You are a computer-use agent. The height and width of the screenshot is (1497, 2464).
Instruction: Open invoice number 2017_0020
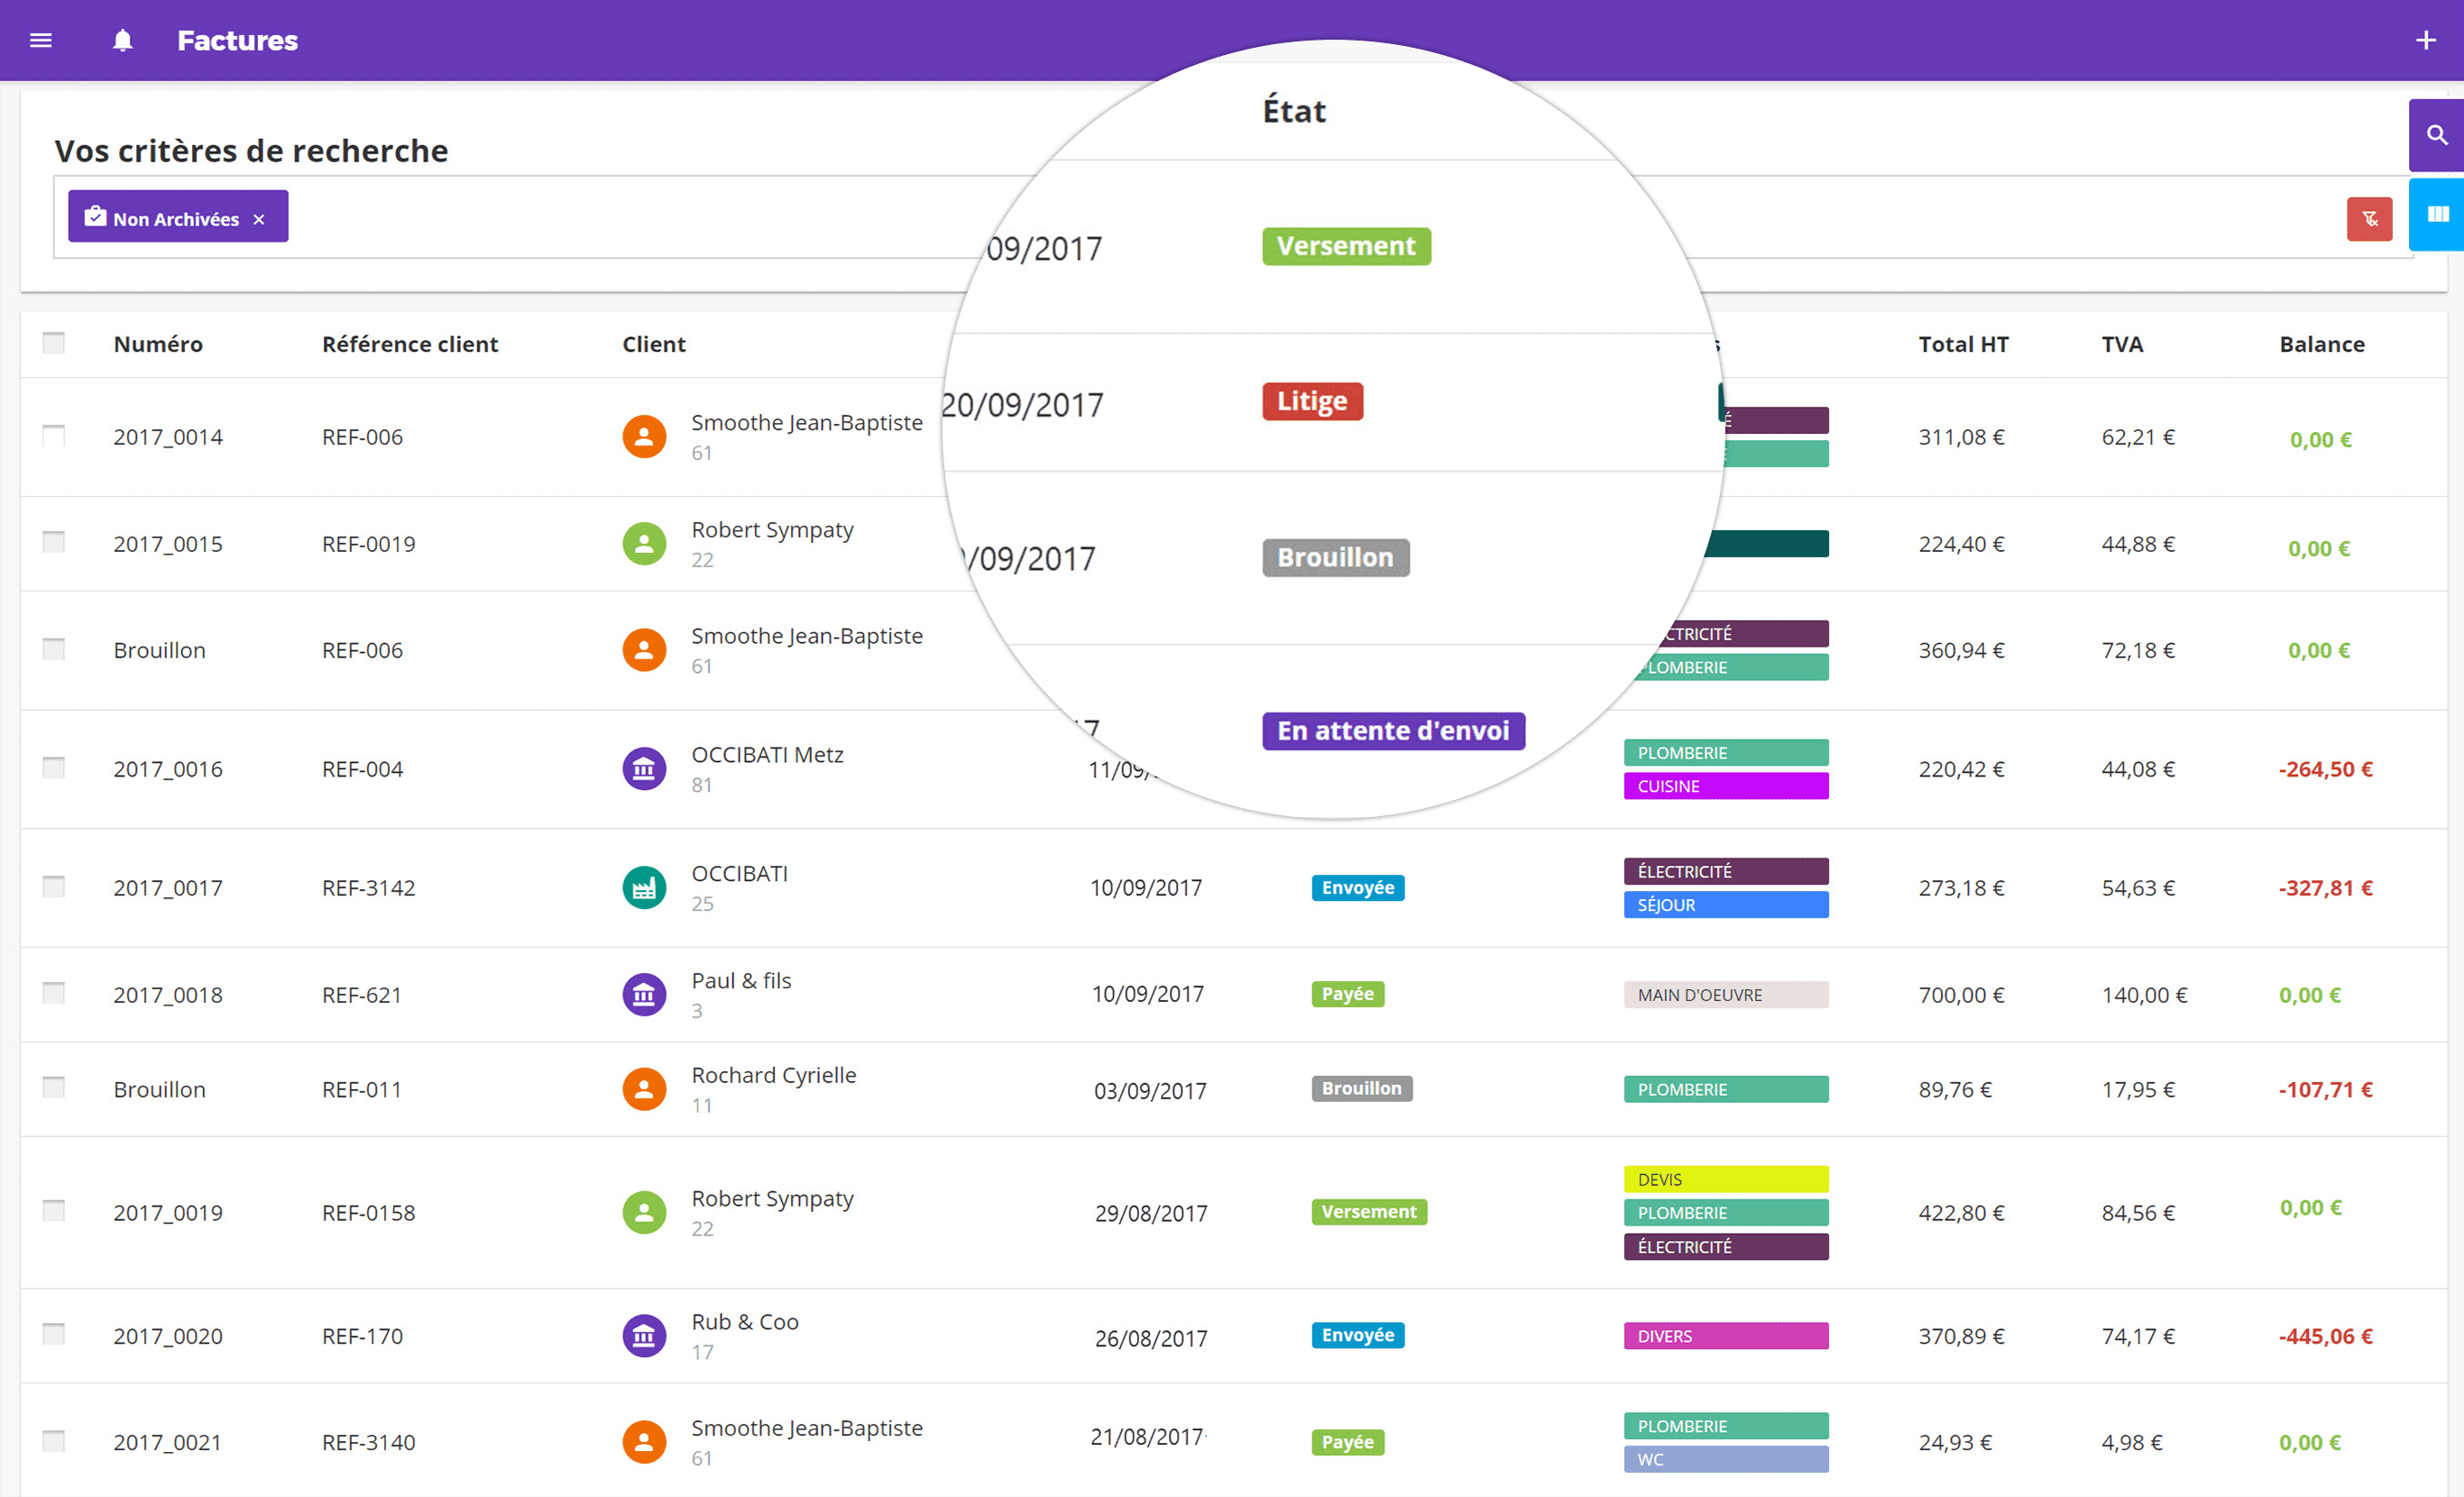[168, 1336]
